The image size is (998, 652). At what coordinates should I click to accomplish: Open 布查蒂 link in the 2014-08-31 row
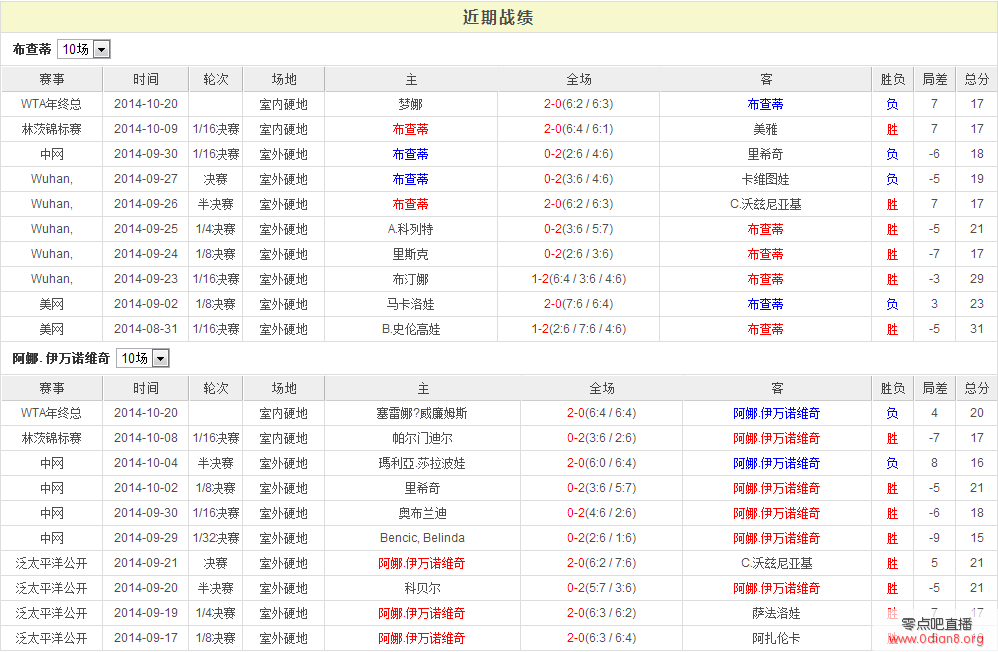[766, 329]
